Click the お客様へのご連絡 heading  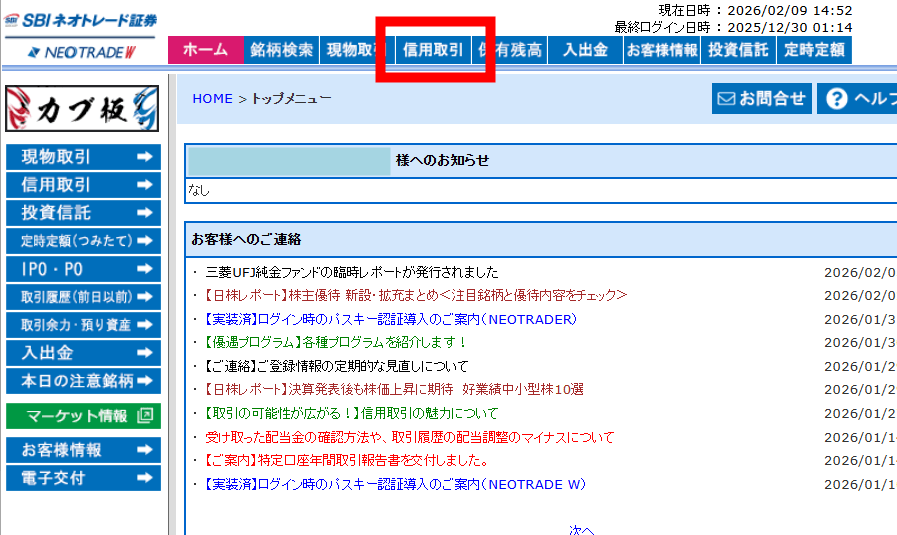coord(246,239)
